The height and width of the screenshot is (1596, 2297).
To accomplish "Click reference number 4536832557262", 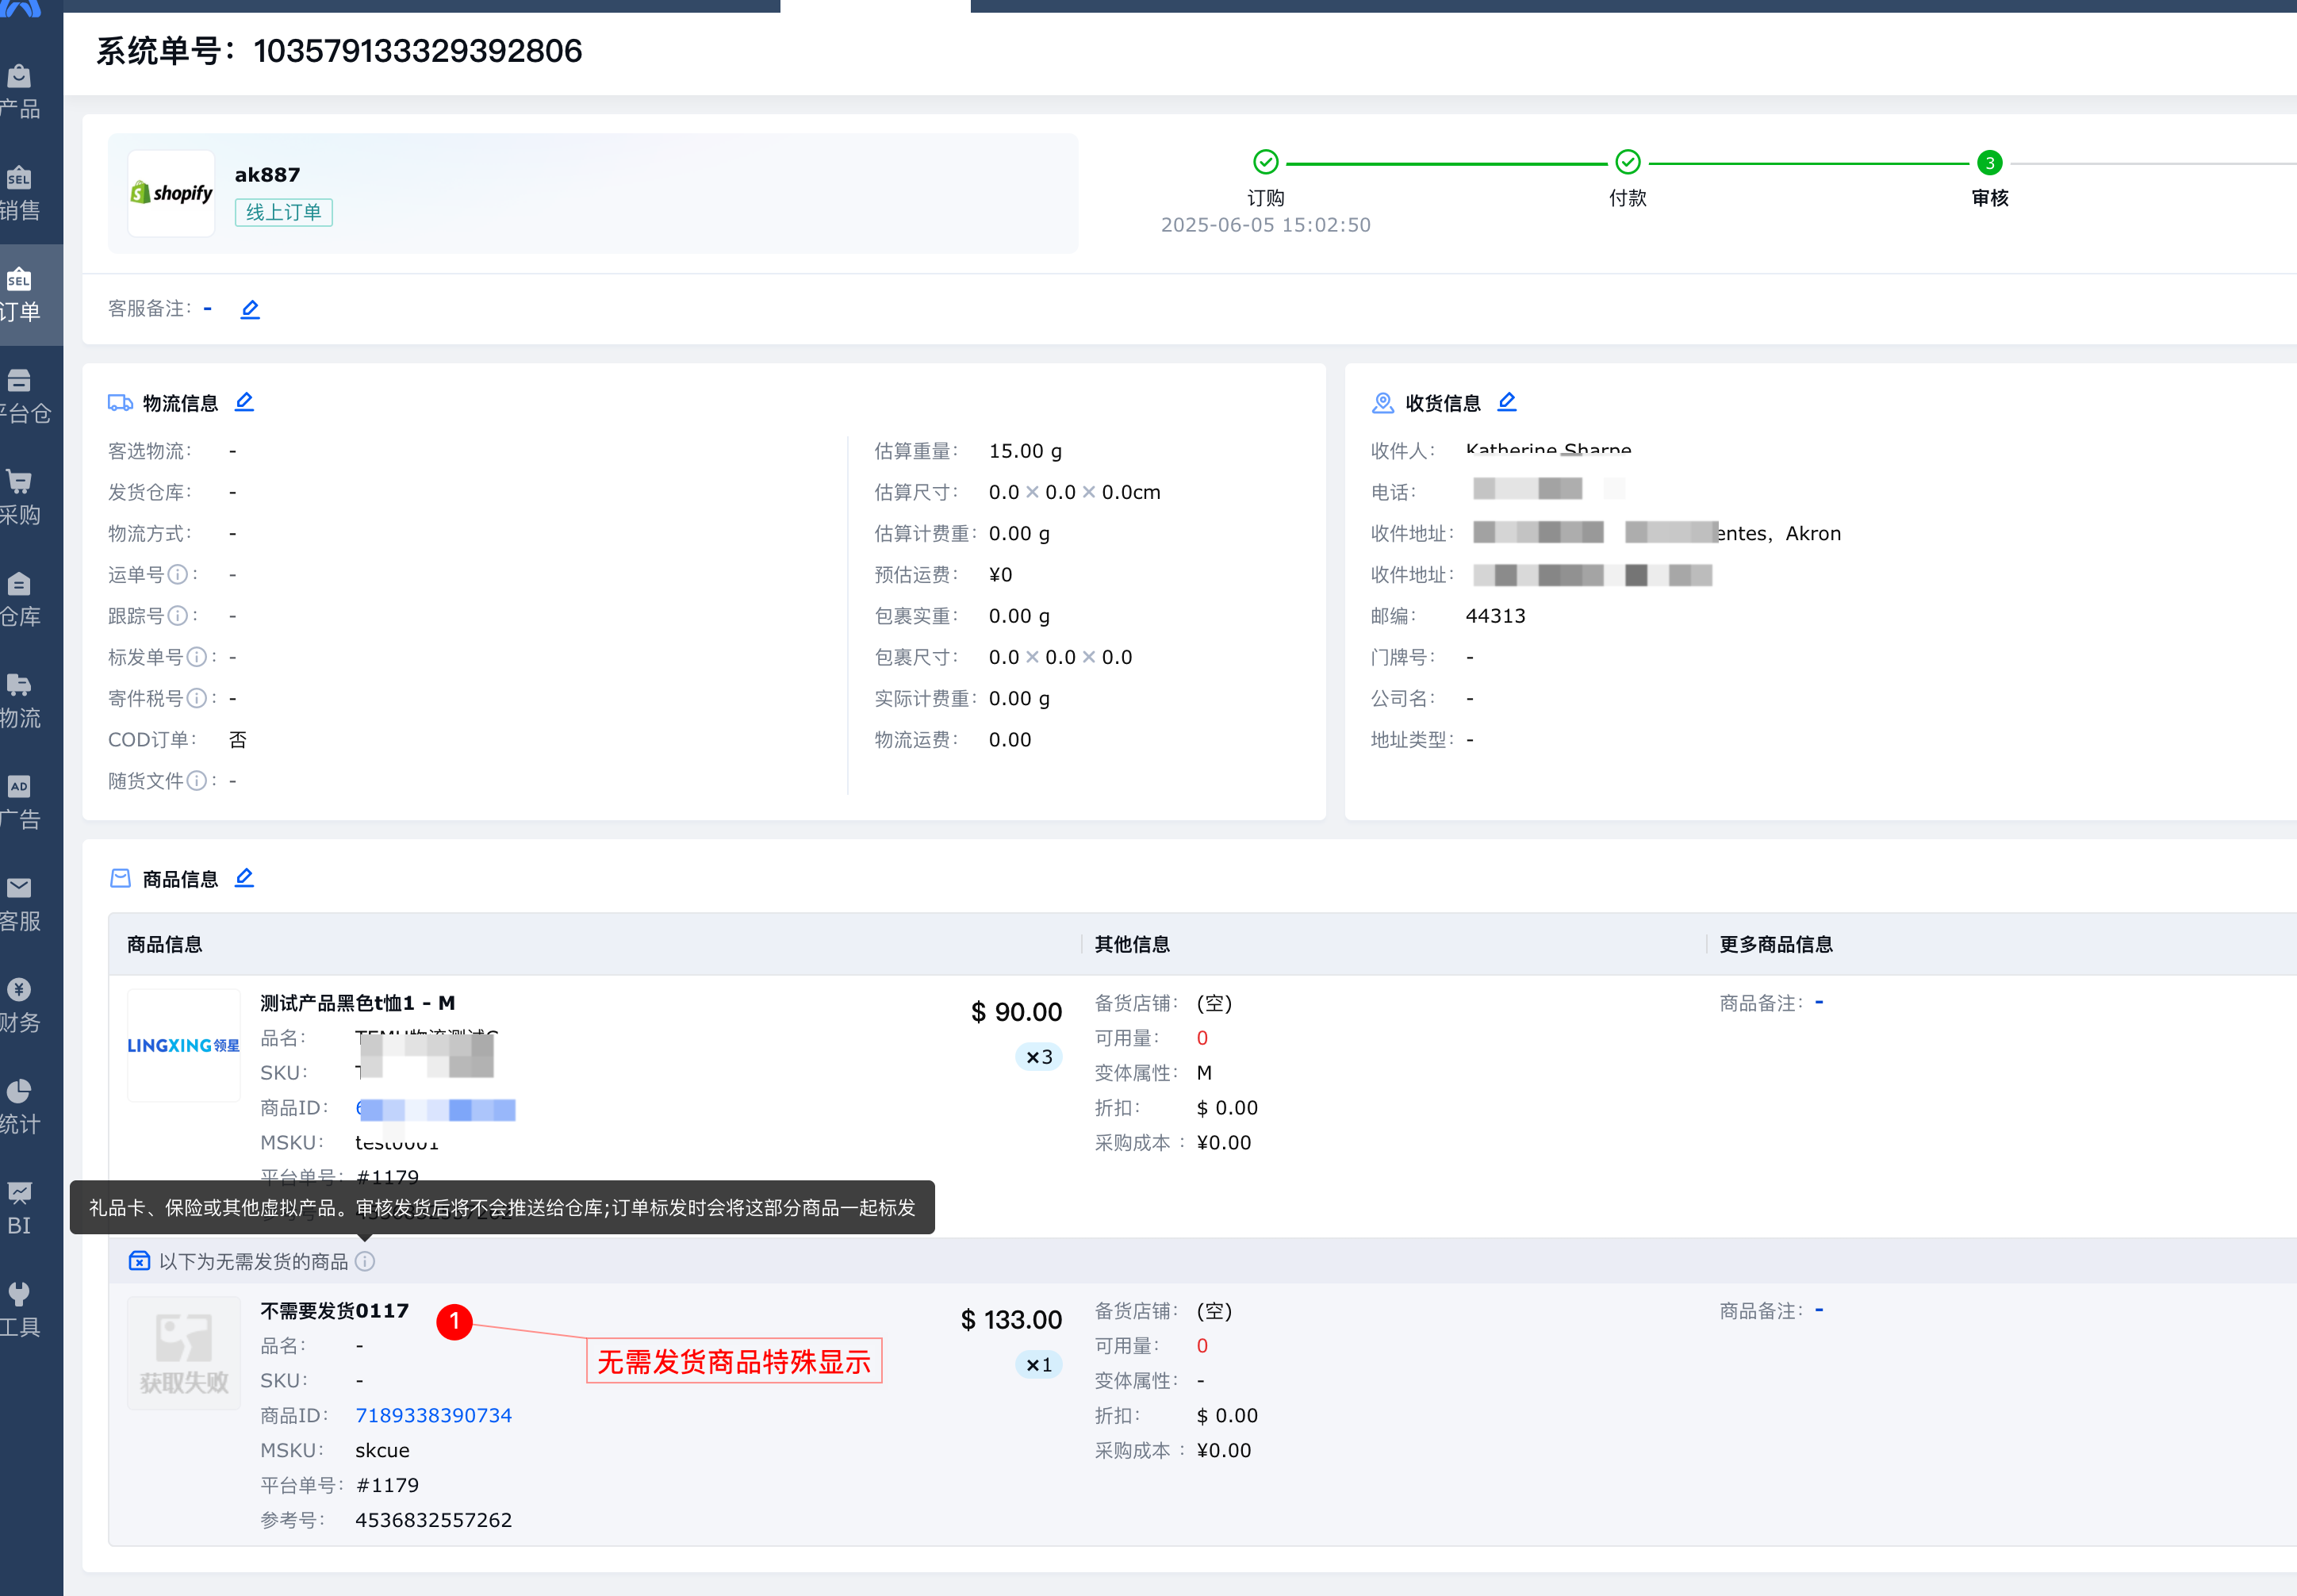I will point(433,1520).
